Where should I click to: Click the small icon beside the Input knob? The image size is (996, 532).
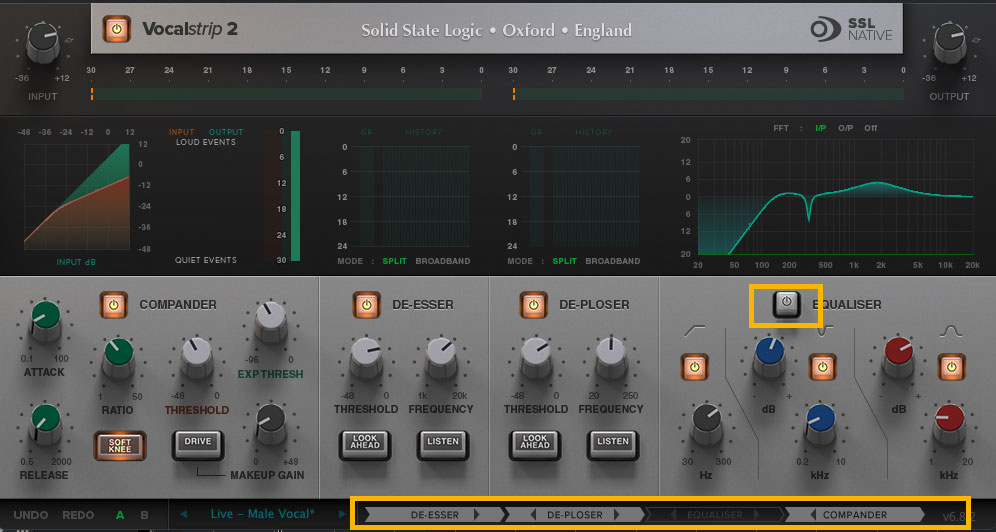(x=69, y=41)
